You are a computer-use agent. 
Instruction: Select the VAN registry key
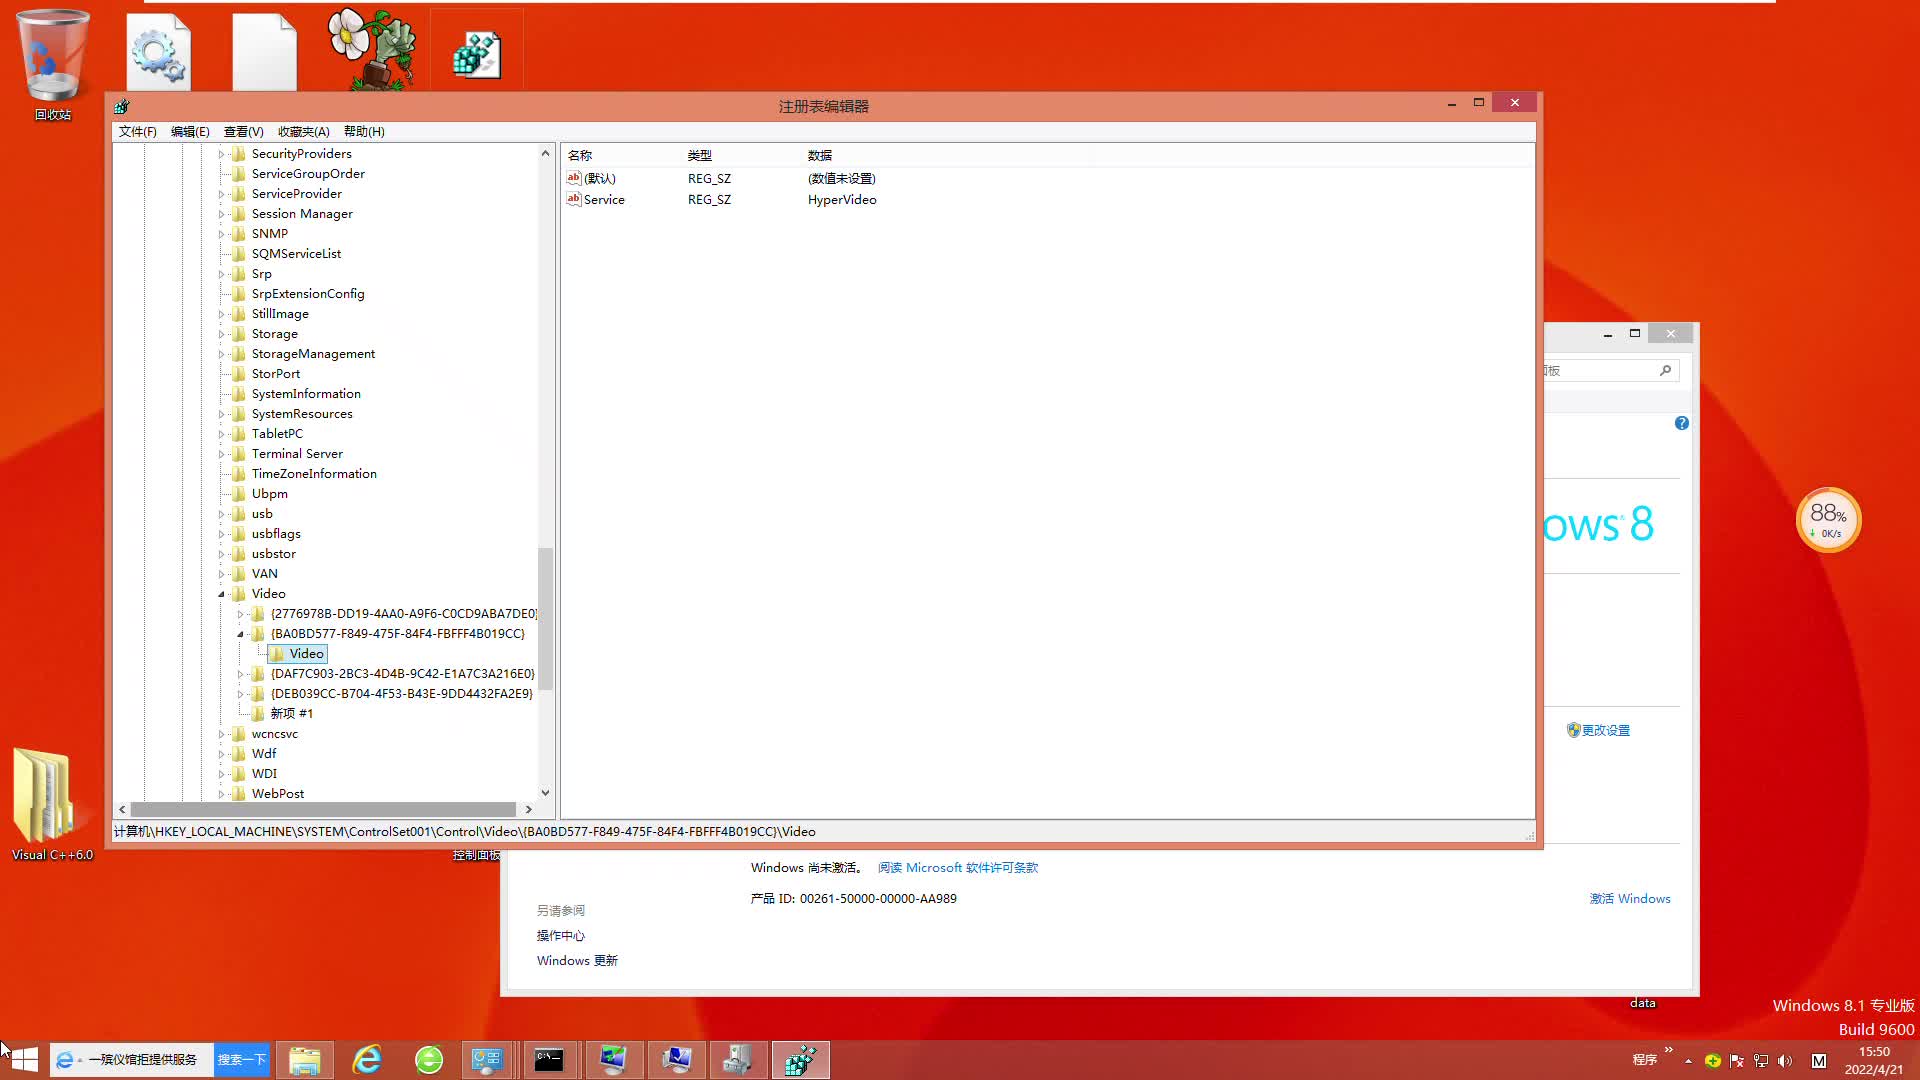[x=265, y=572]
